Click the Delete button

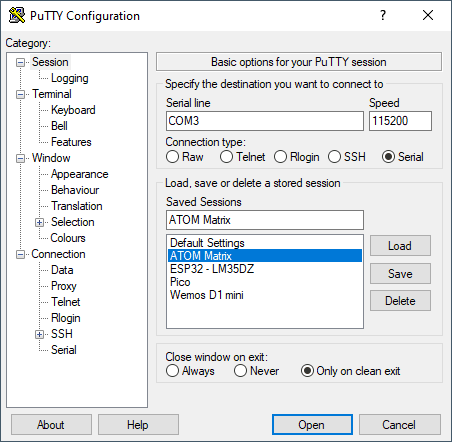pyautogui.click(x=400, y=301)
